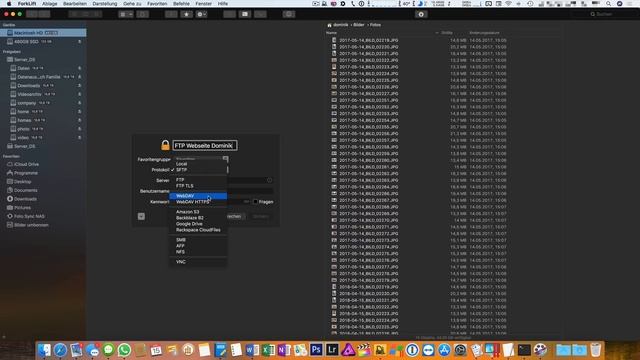
Task: Click the Sichern button
Action: coord(260,216)
